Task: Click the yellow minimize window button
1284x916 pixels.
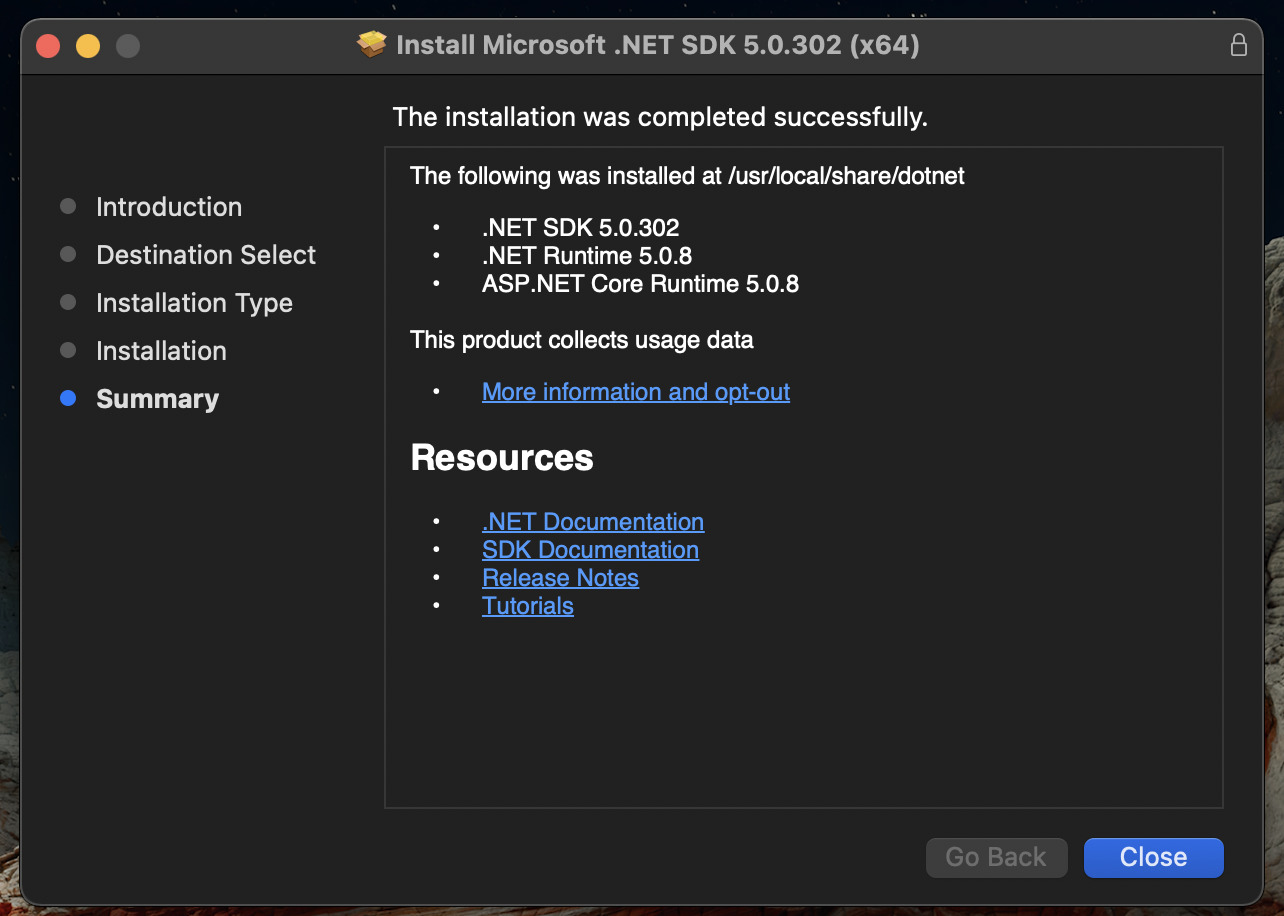Action: [x=88, y=46]
